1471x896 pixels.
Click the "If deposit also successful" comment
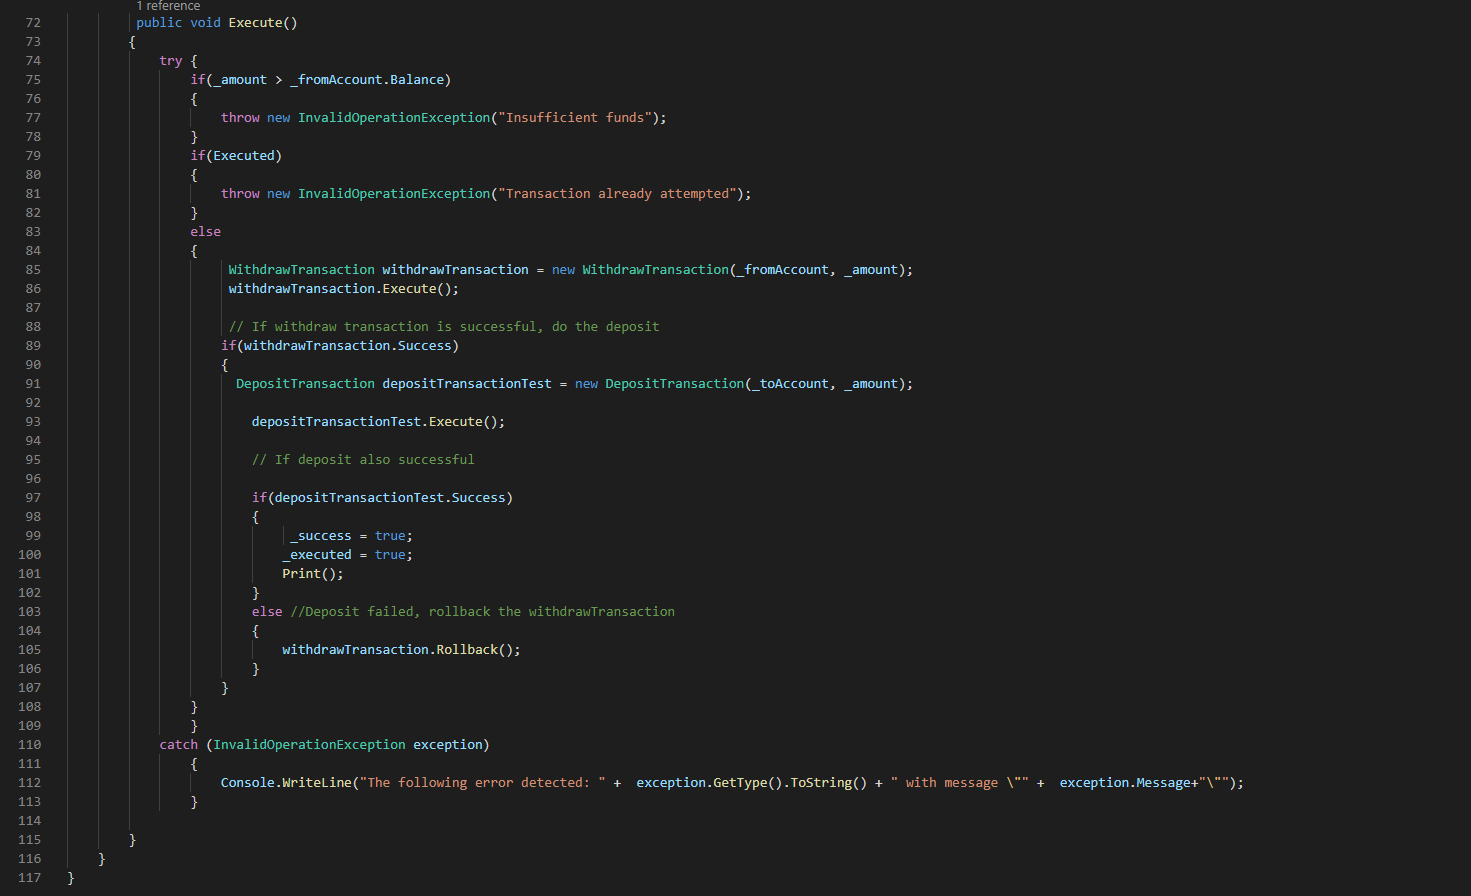[363, 459]
